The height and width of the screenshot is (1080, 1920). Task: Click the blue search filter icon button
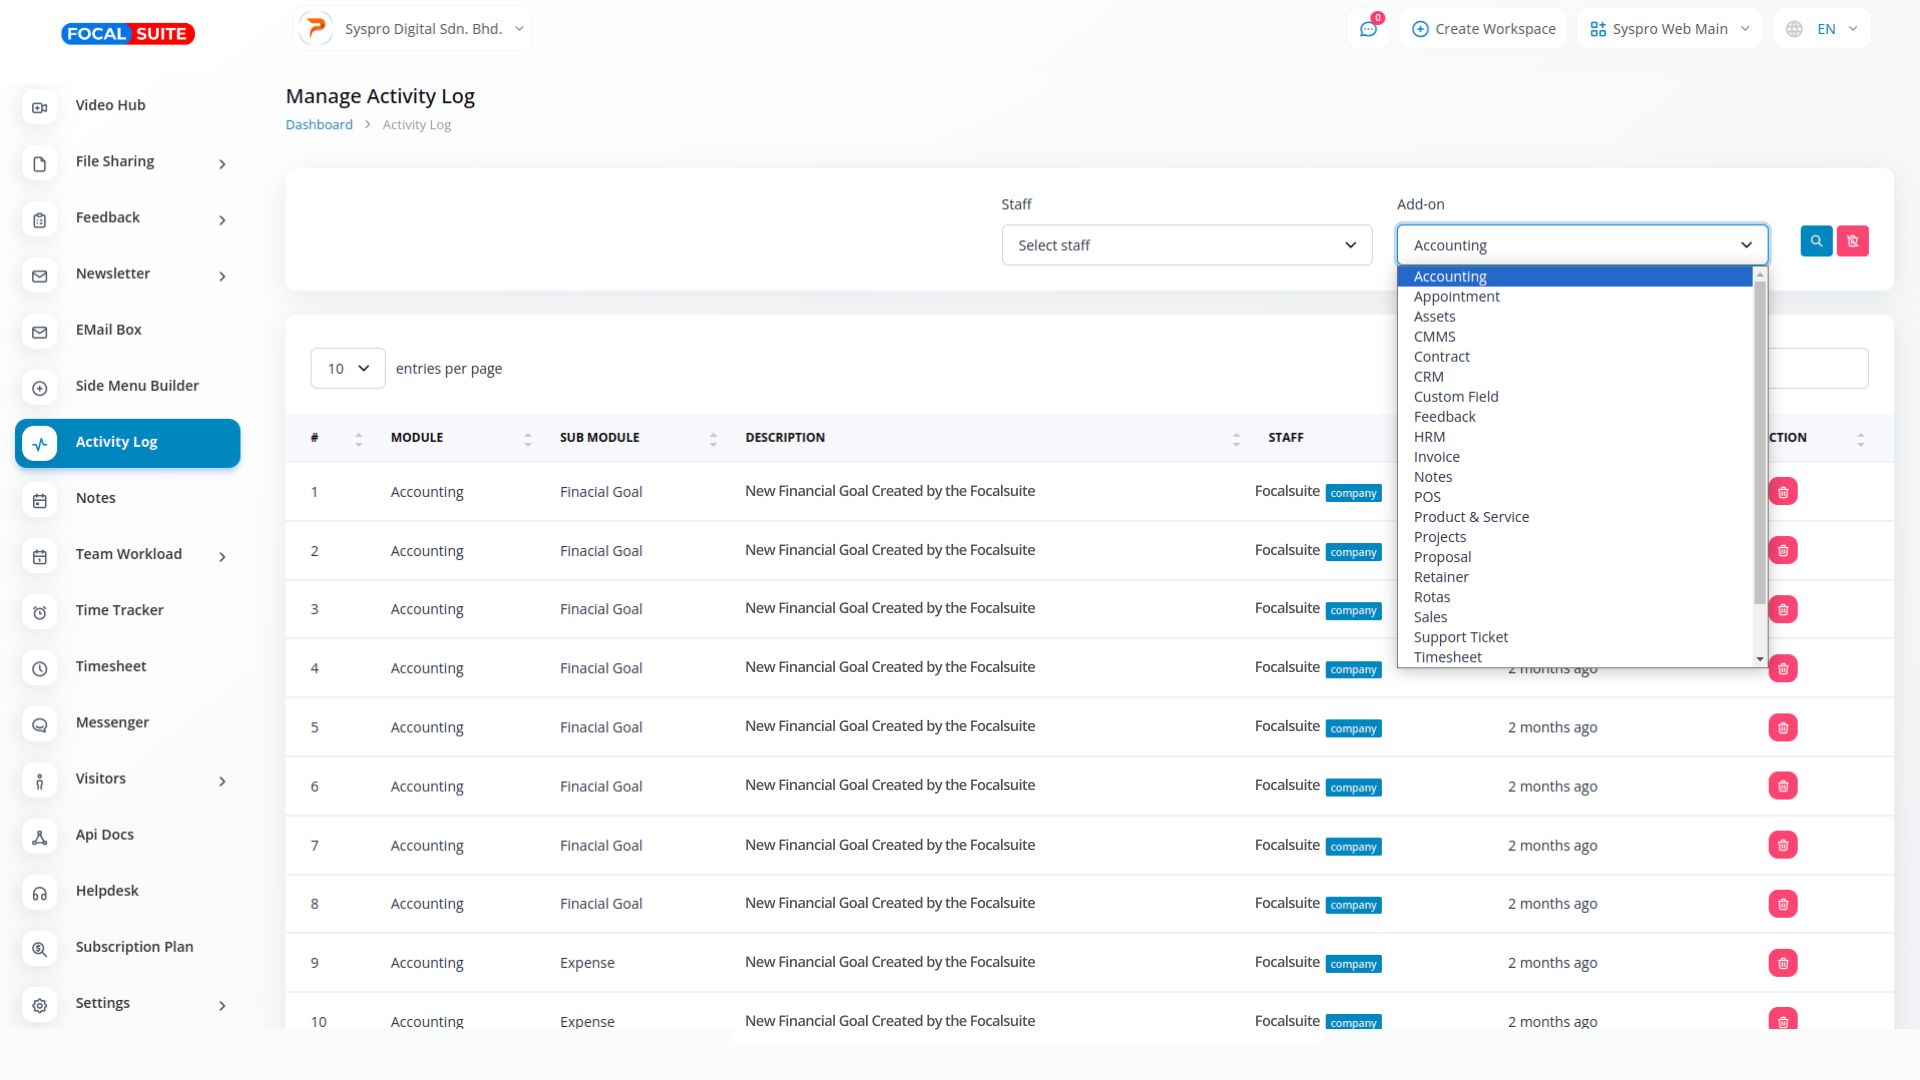click(1816, 241)
